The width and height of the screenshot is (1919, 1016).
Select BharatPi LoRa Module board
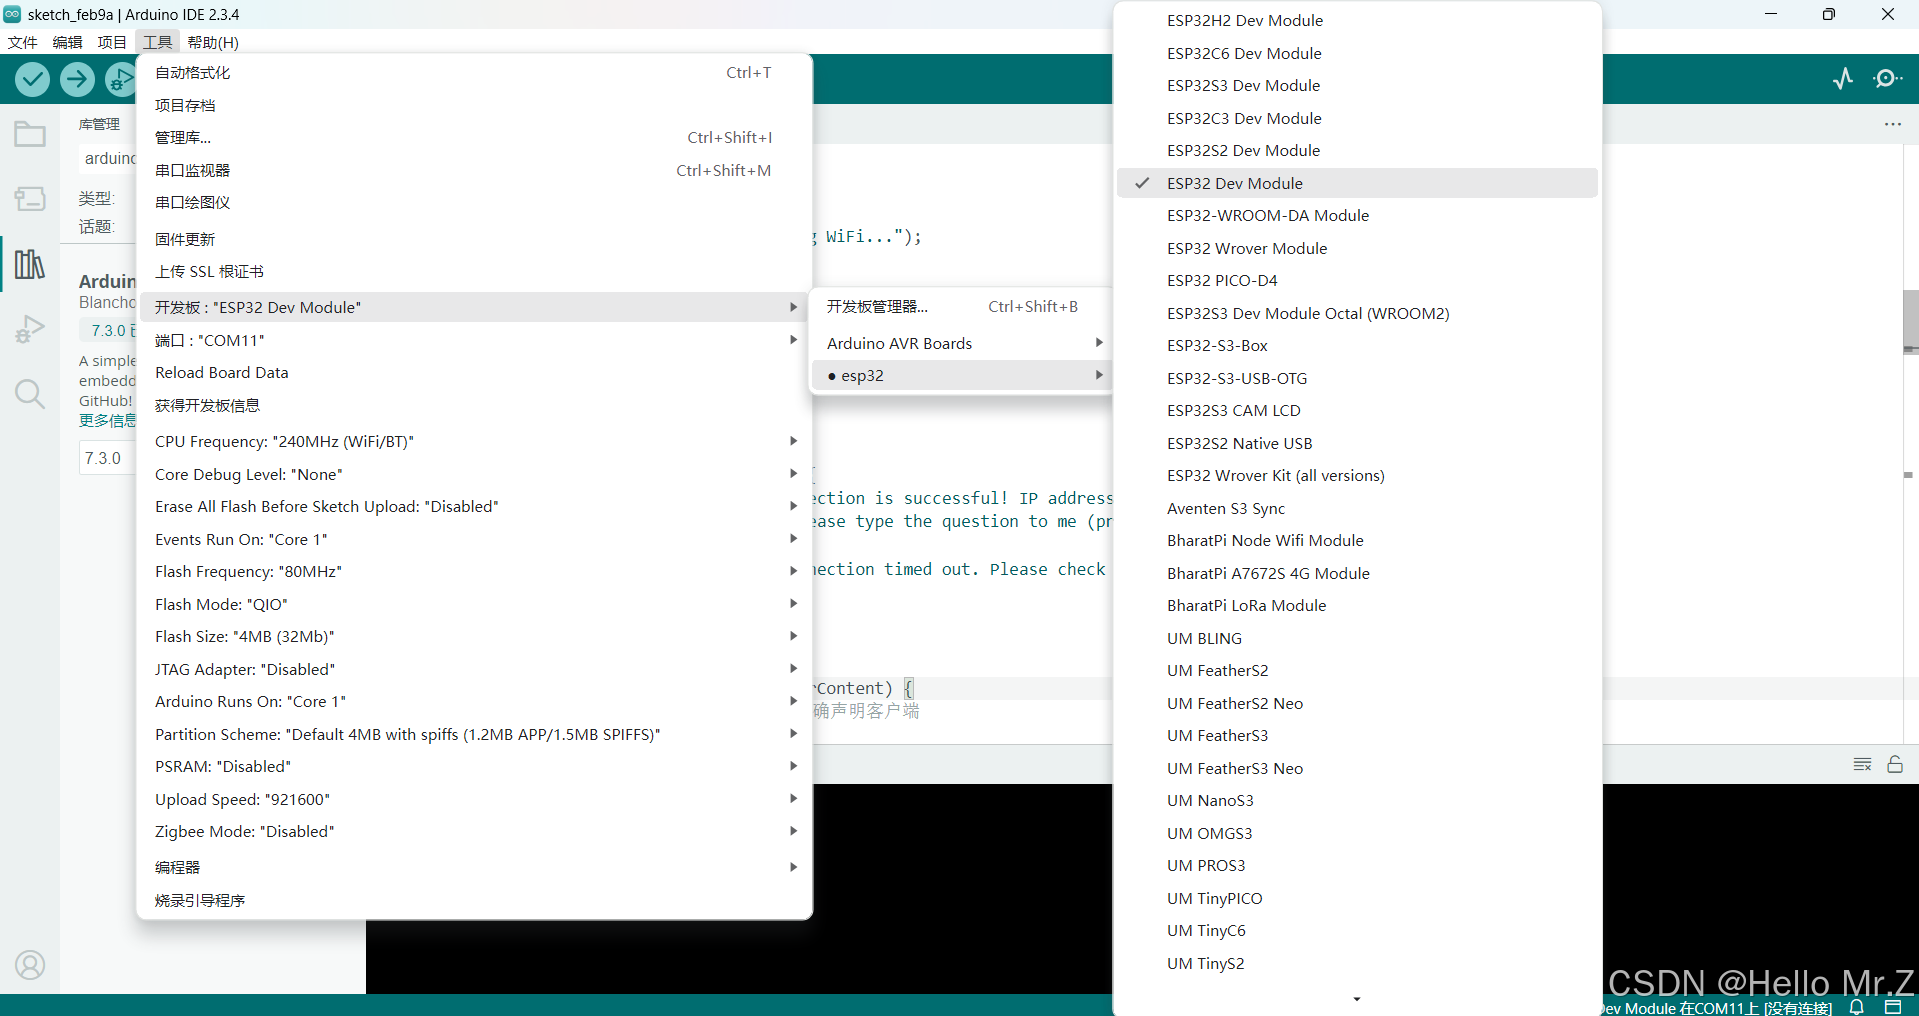1357,605
